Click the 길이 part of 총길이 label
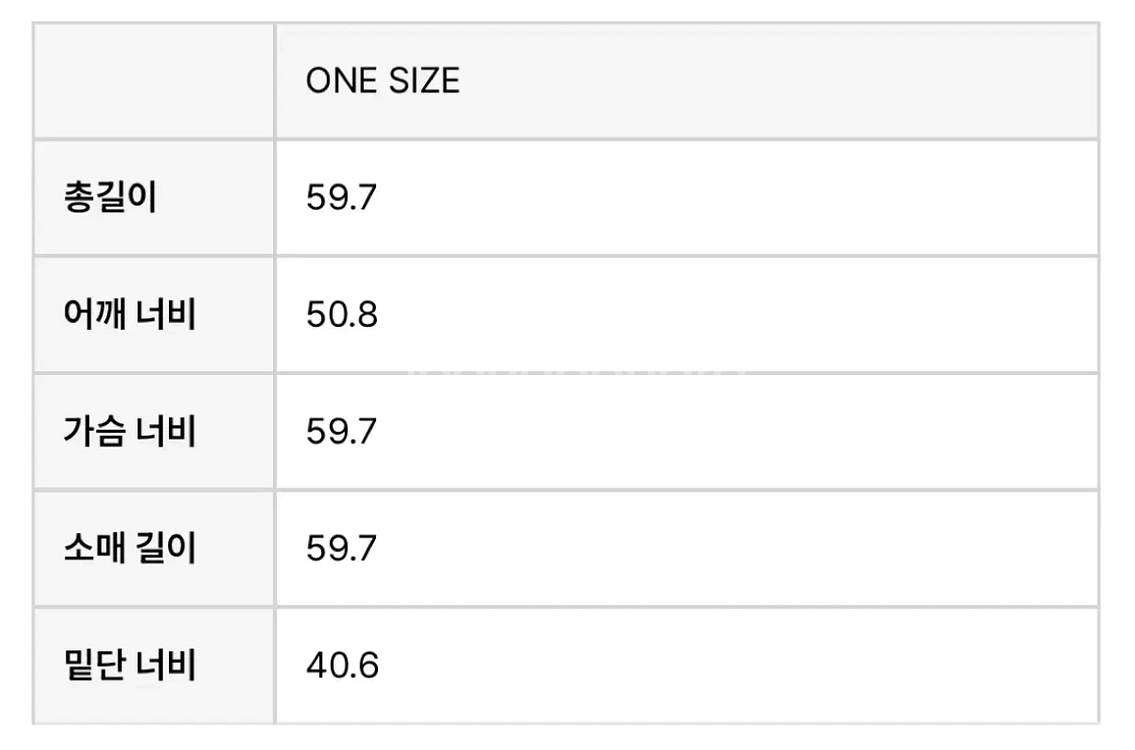This screenshot has width=1135, height=750. point(125,197)
